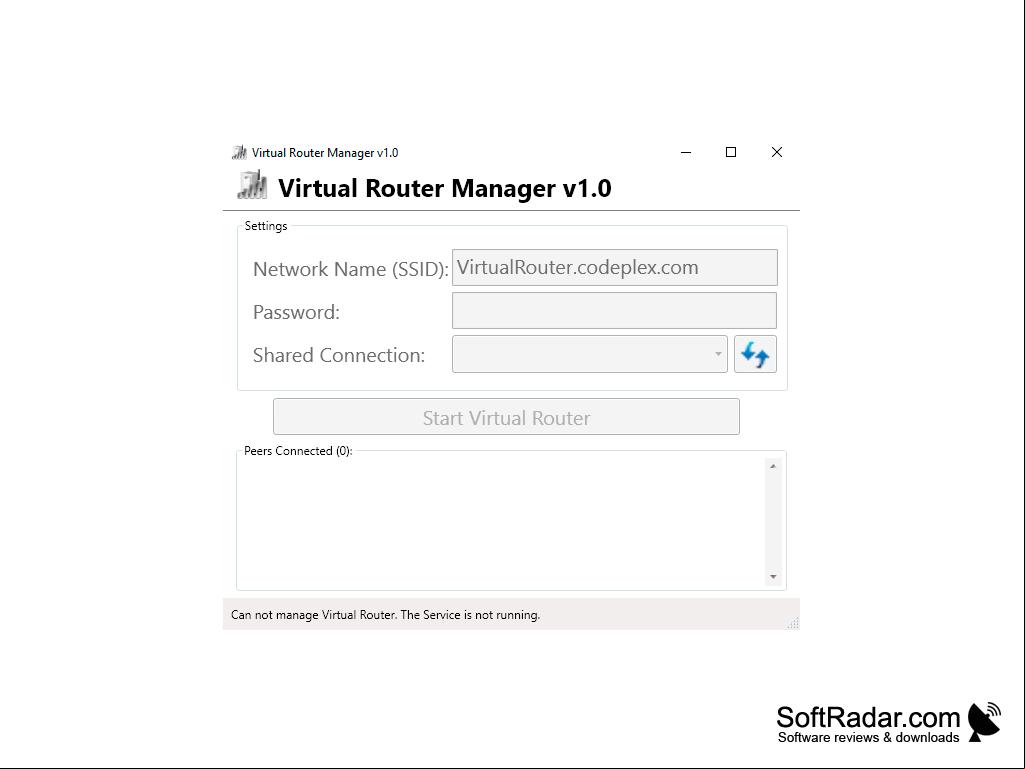Click the small app icon in title bar

(x=239, y=152)
